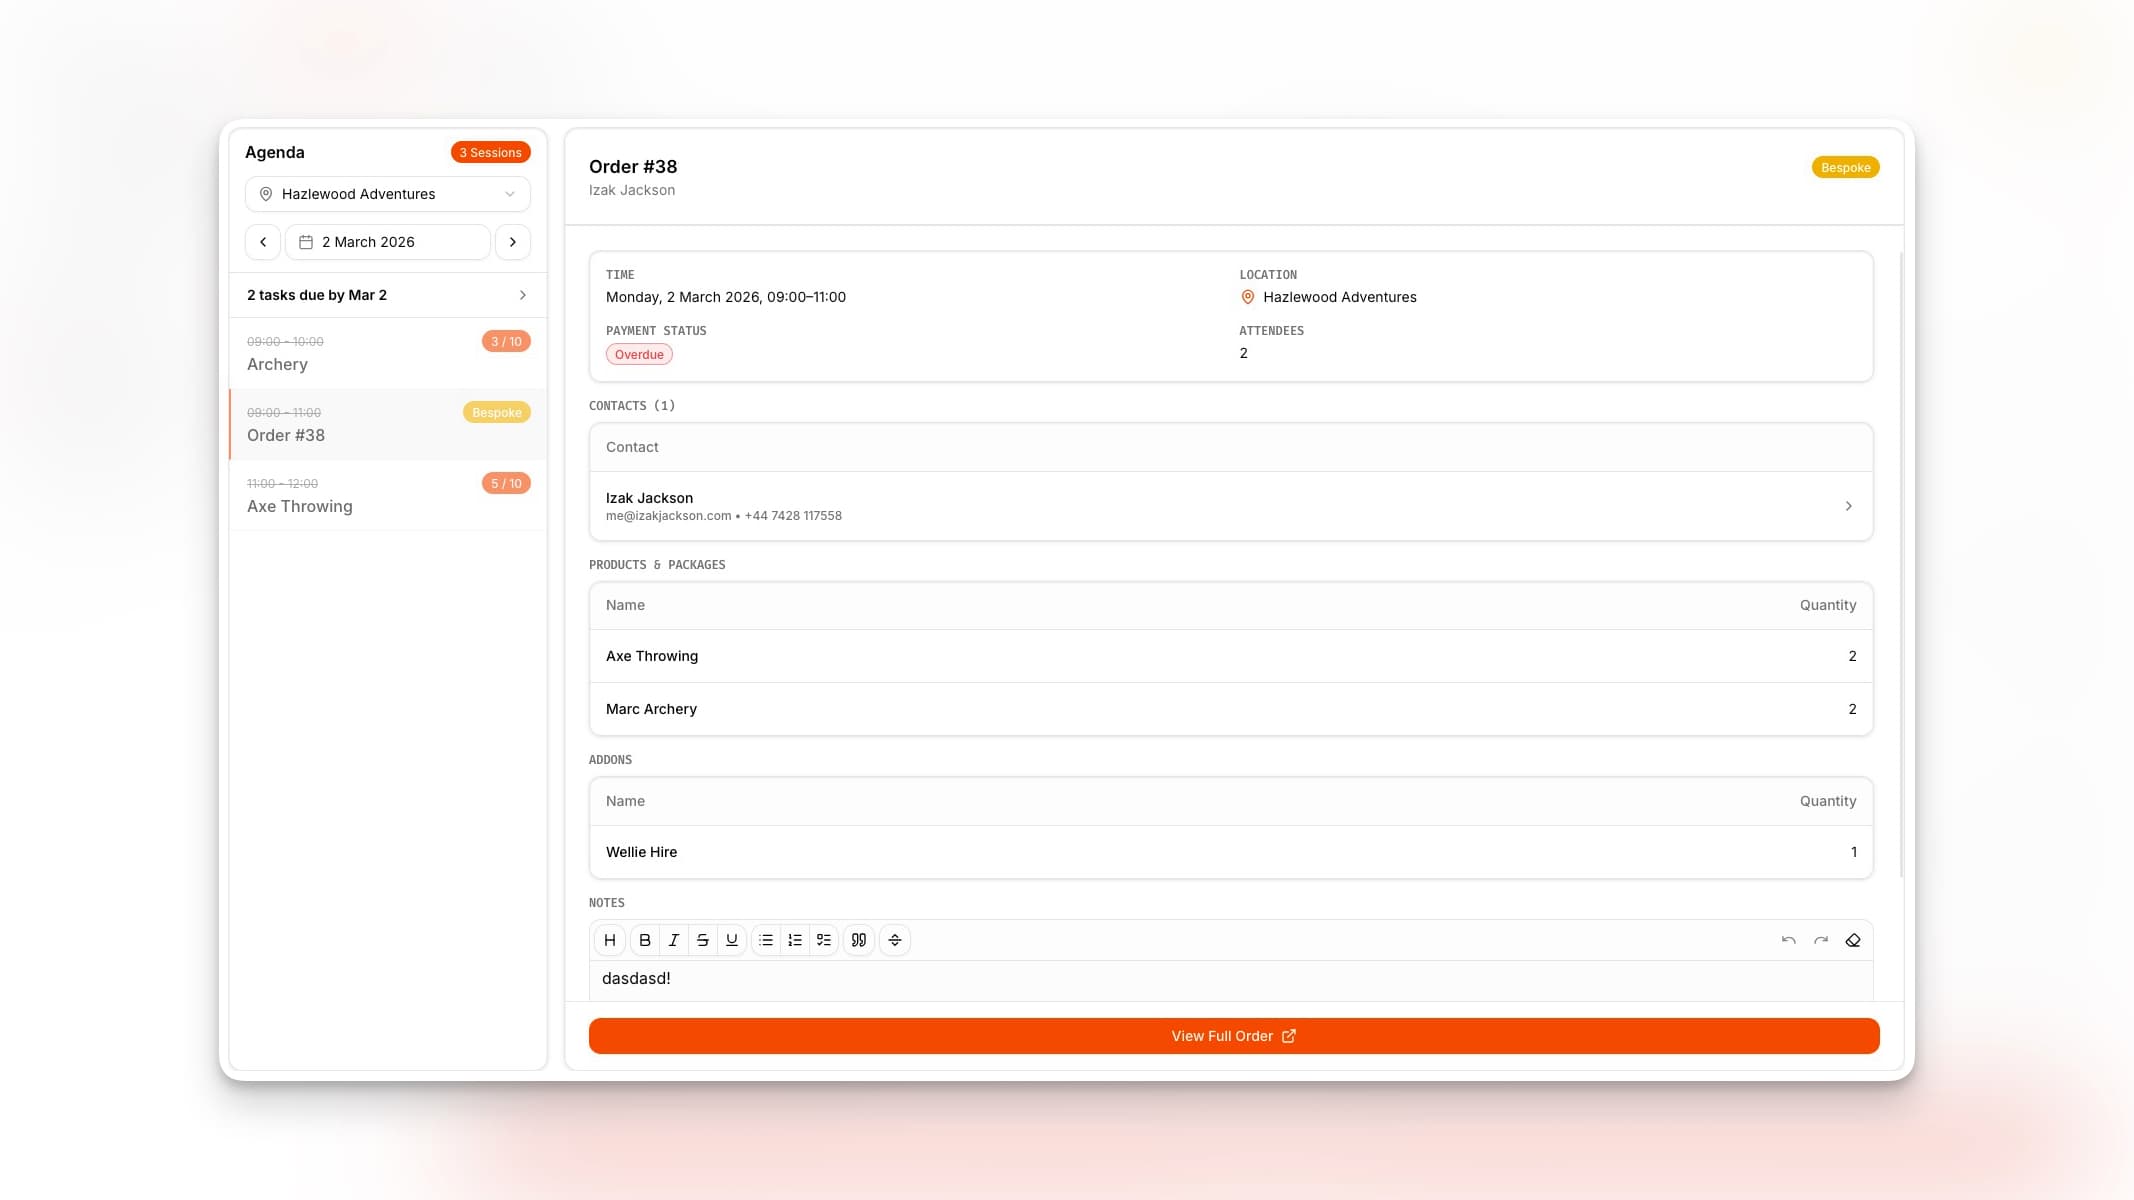Insert a numbered list in notes
Viewport: 2134px width, 1200px height.
(795, 940)
